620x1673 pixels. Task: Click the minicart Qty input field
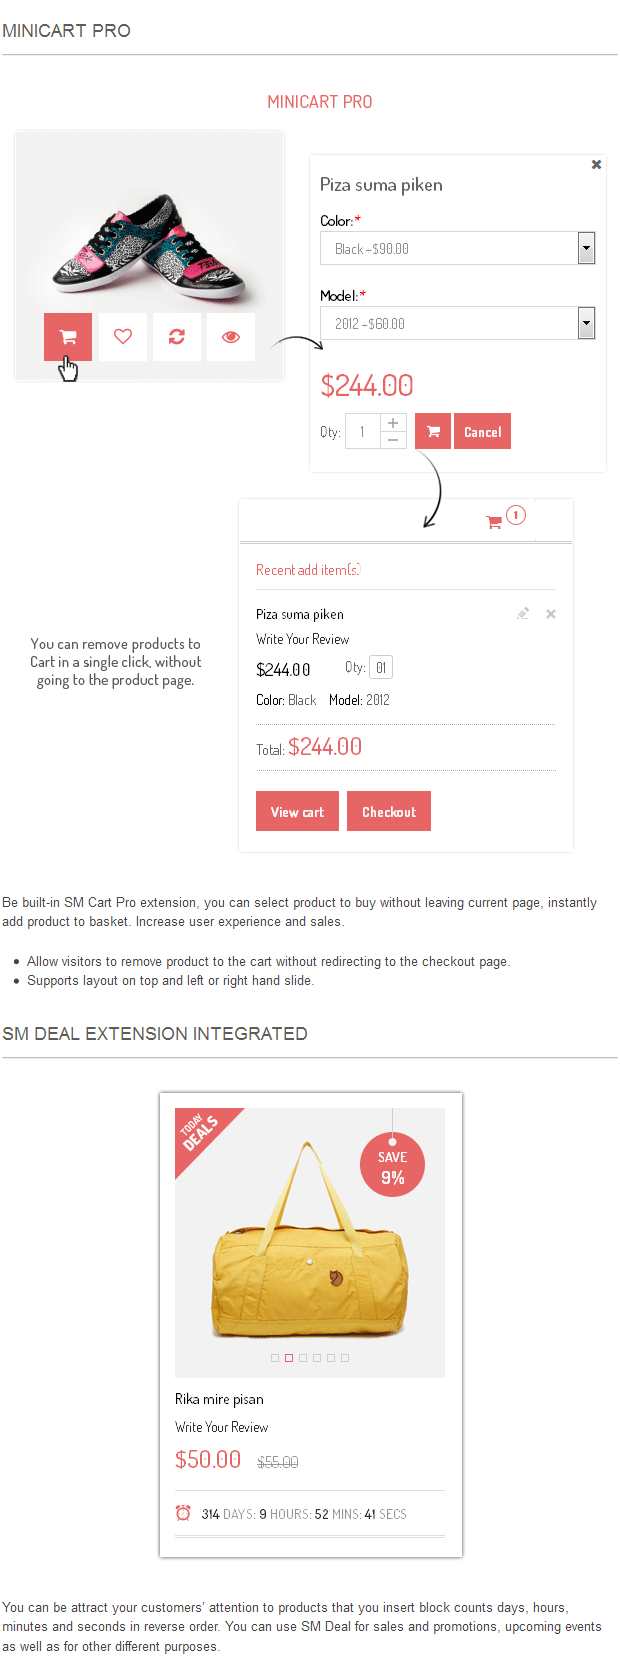point(381,668)
